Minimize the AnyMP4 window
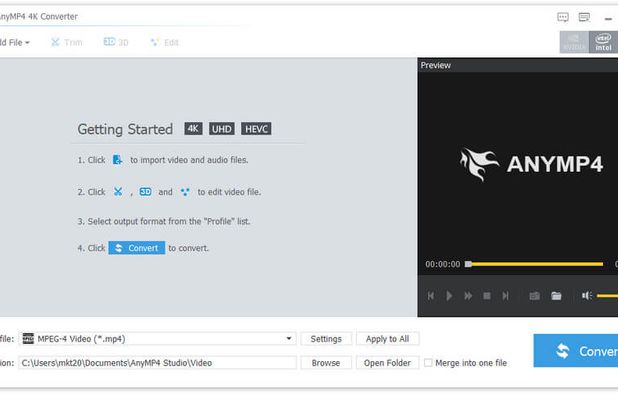 pyautogui.click(x=608, y=18)
